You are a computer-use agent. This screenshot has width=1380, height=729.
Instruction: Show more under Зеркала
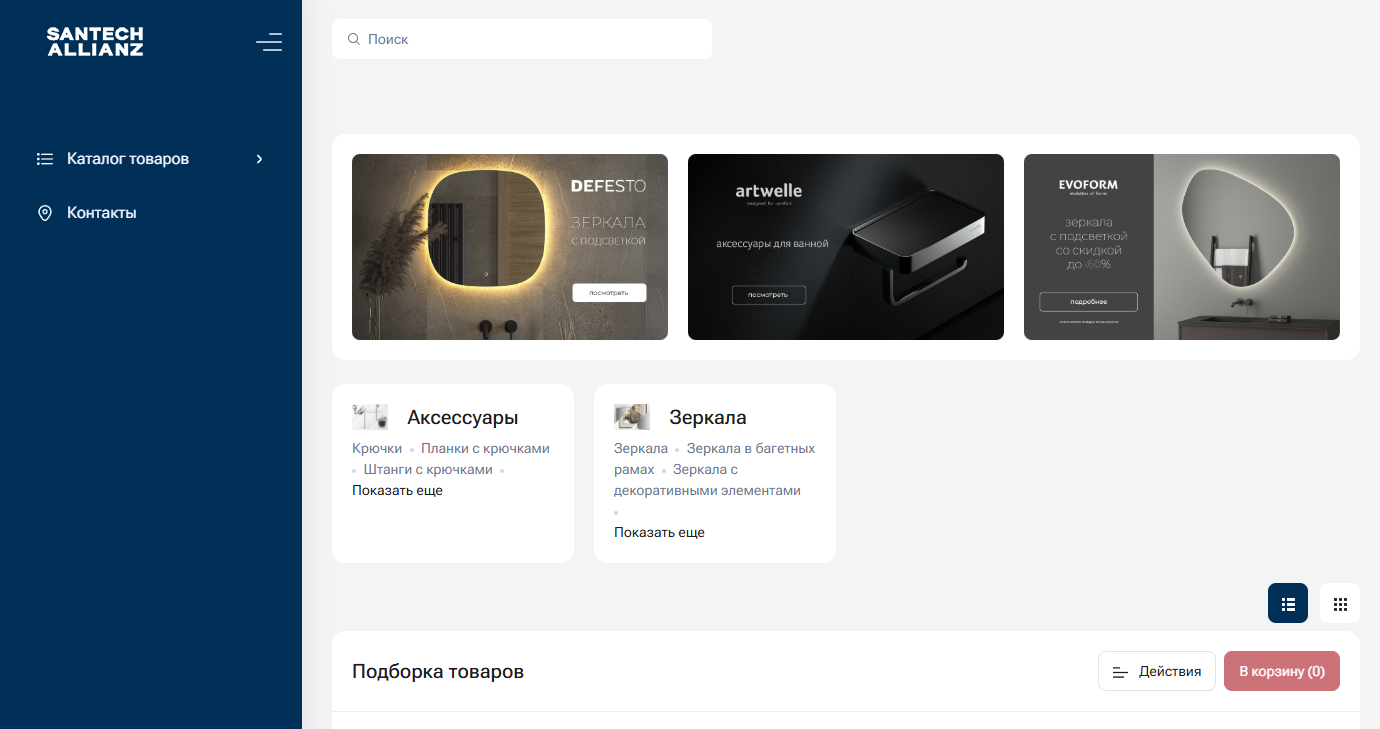(x=659, y=533)
